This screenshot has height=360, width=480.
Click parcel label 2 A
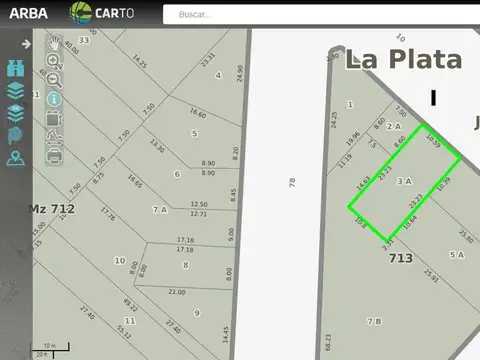point(394,127)
